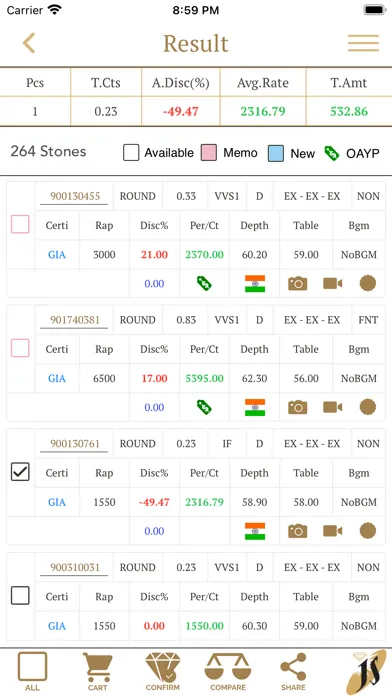Image resolution: width=392 pixels, height=696 pixels.
Task: Open camera image for stone 900130455
Action: pos(297,283)
